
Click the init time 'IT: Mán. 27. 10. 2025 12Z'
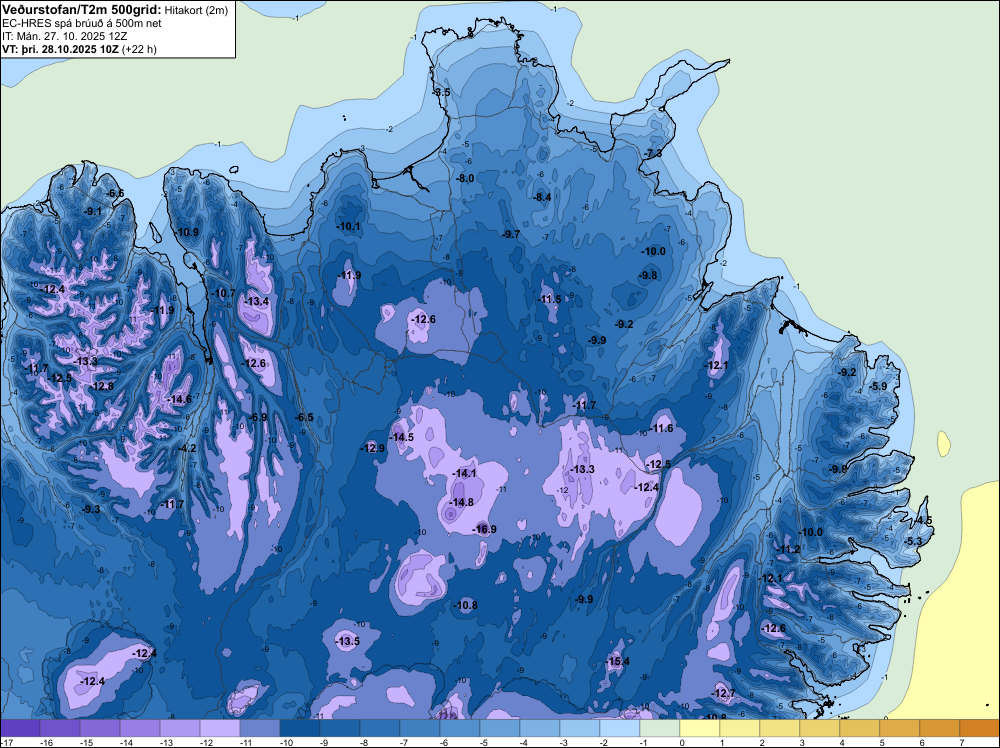pyautogui.click(x=64, y=36)
